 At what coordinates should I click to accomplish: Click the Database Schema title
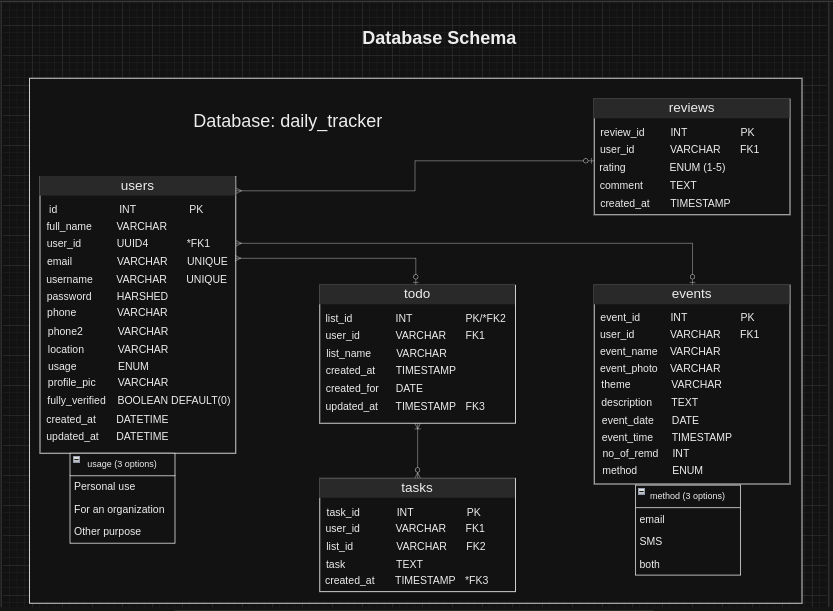click(x=439, y=38)
